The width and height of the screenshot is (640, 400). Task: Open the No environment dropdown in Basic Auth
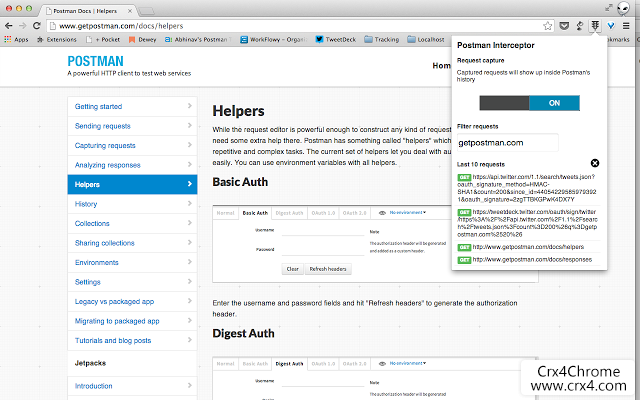pyautogui.click(x=408, y=213)
